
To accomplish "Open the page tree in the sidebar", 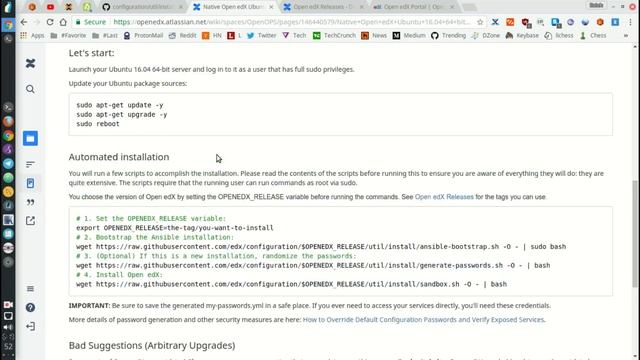I will 30,164.
